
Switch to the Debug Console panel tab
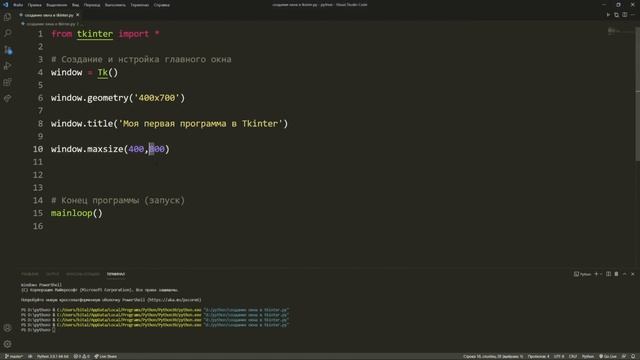pos(83,274)
